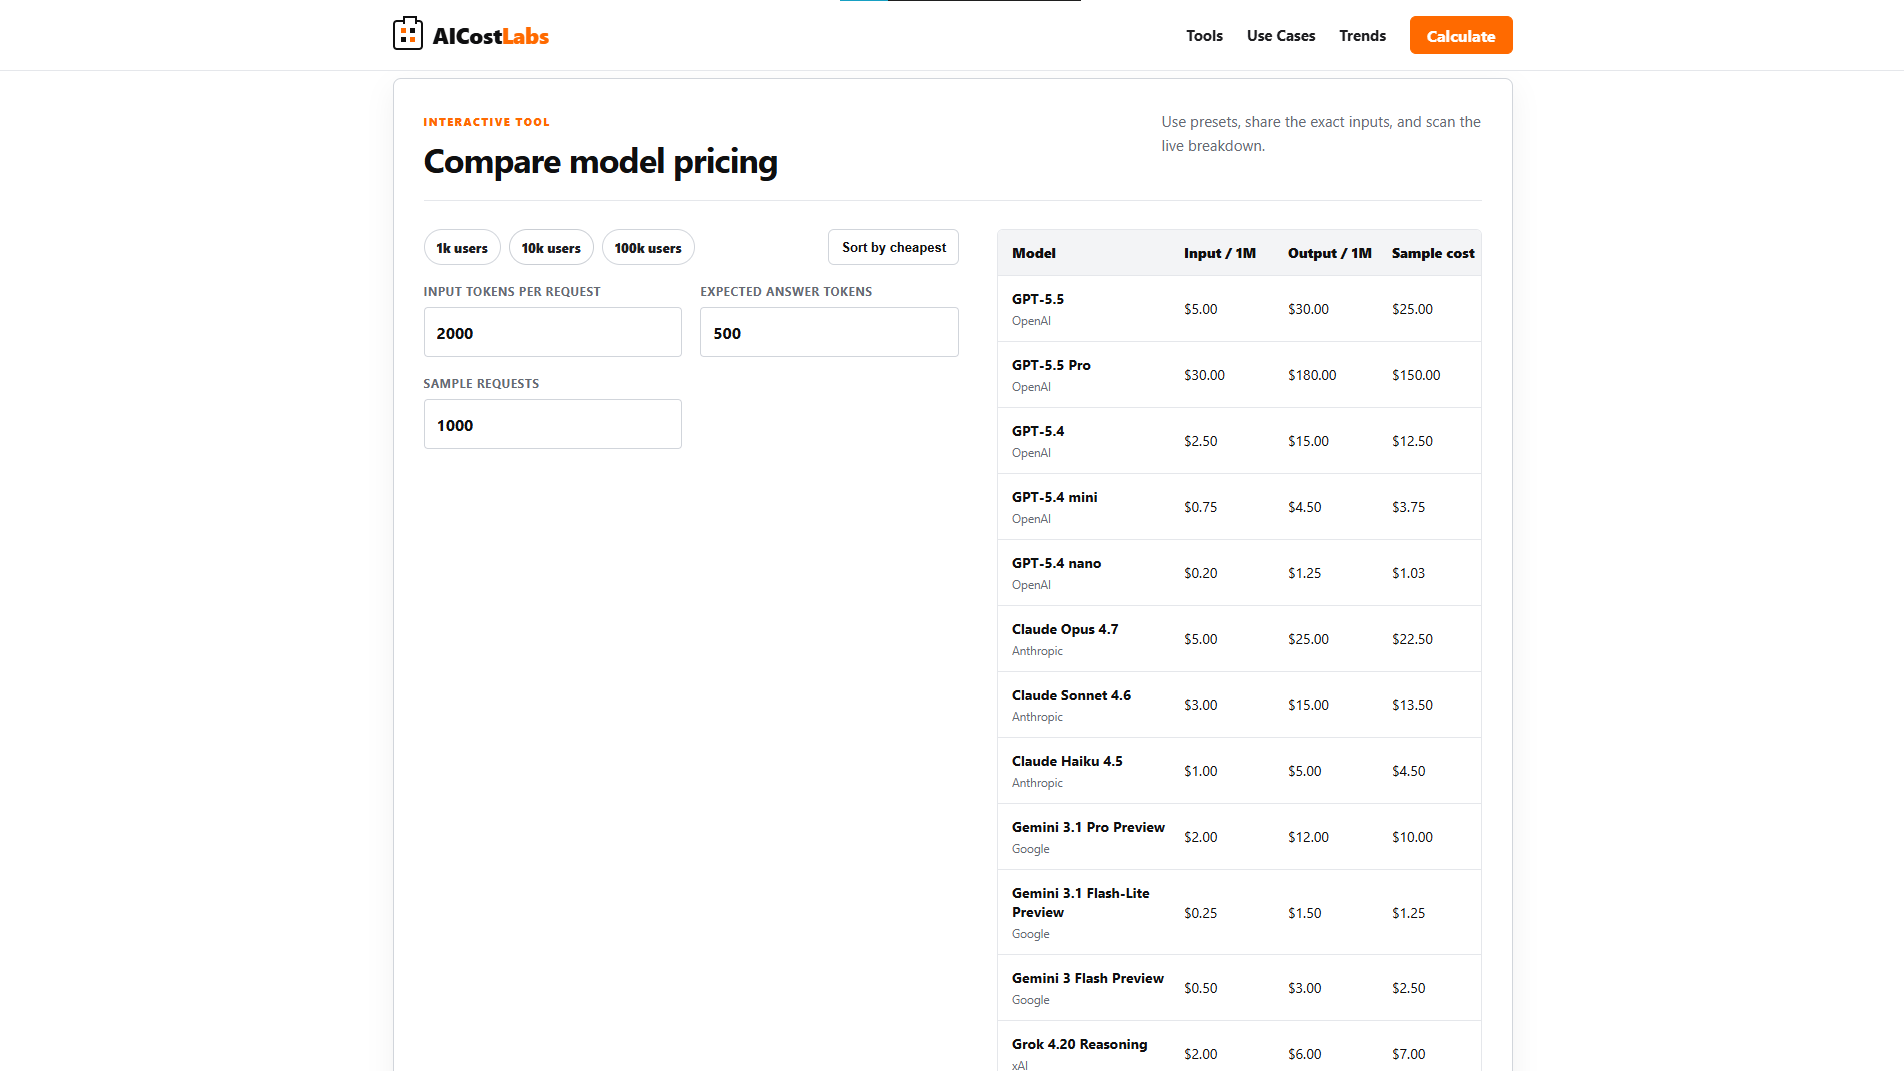The height and width of the screenshot is (1071, 1904).
Task: Select the GPT-5.4 model name
Action: click(x=1038, y=431)
